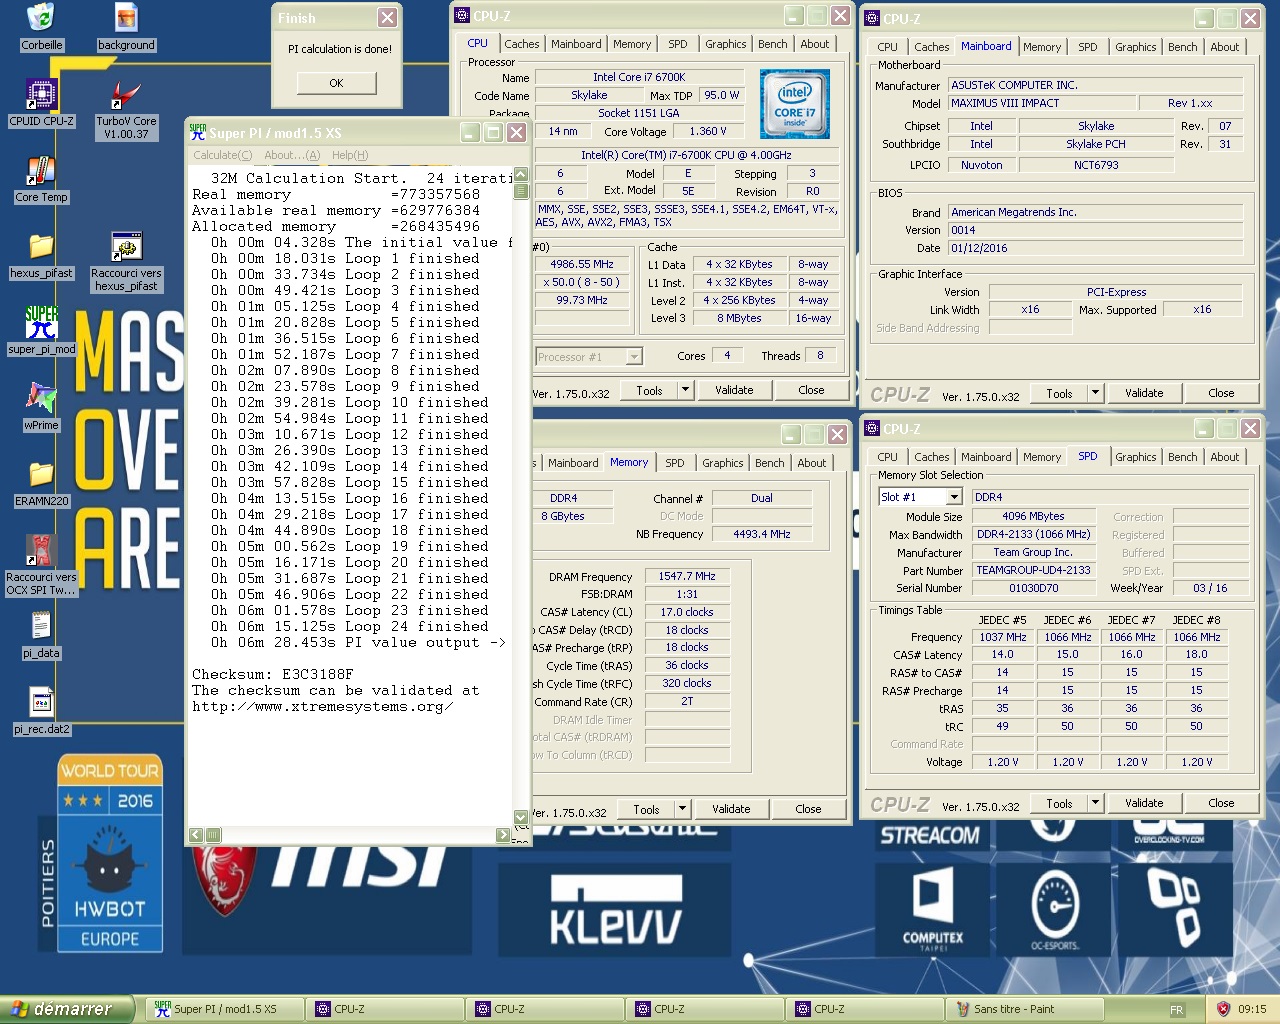
Task: Click the Core Voltage value 1.360 V
Action: click(707, 131)
